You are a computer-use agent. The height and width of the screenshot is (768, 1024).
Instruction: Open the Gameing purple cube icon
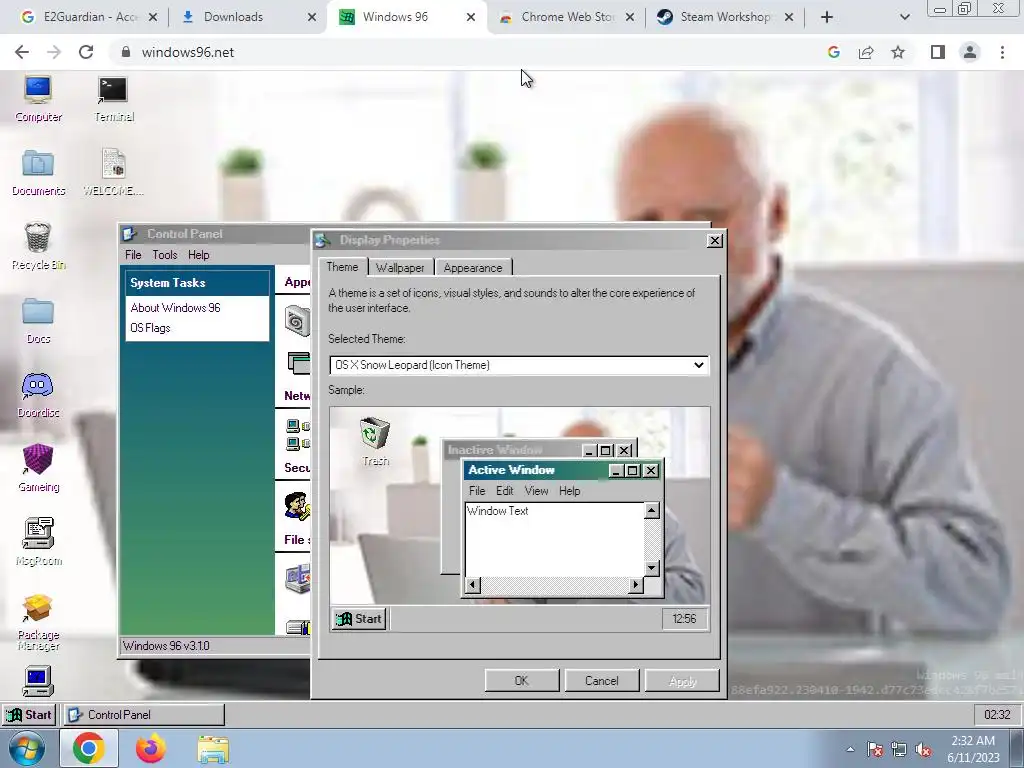[38, 468]
